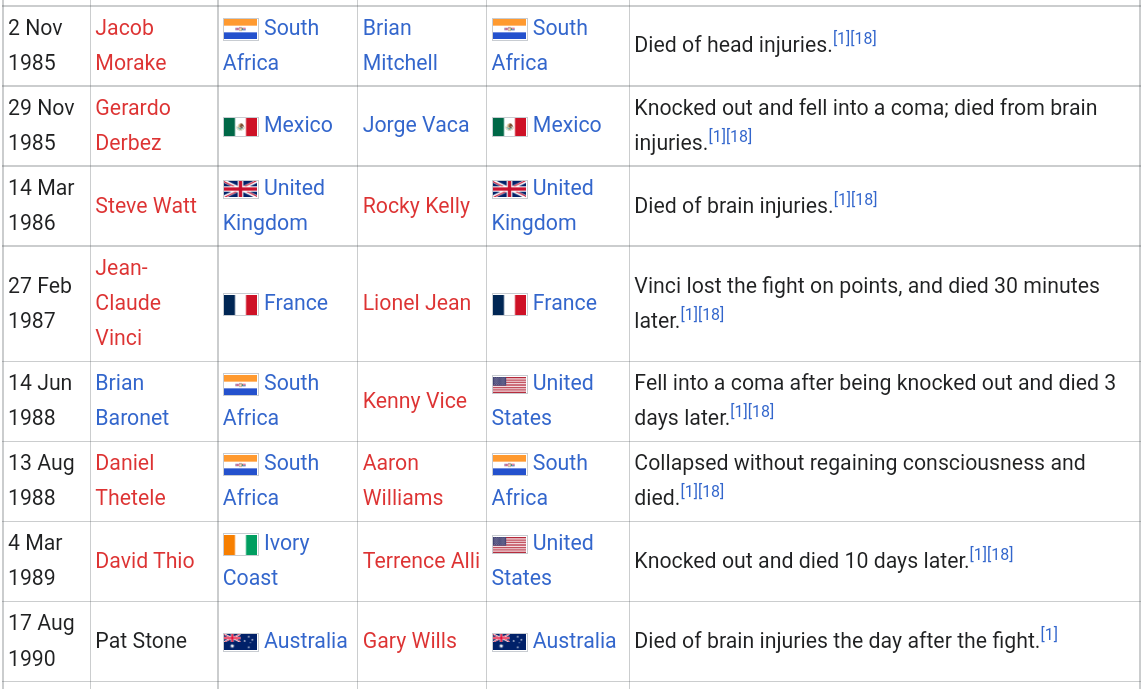Click the UK flag right of Steve Watt

[240, 189]
